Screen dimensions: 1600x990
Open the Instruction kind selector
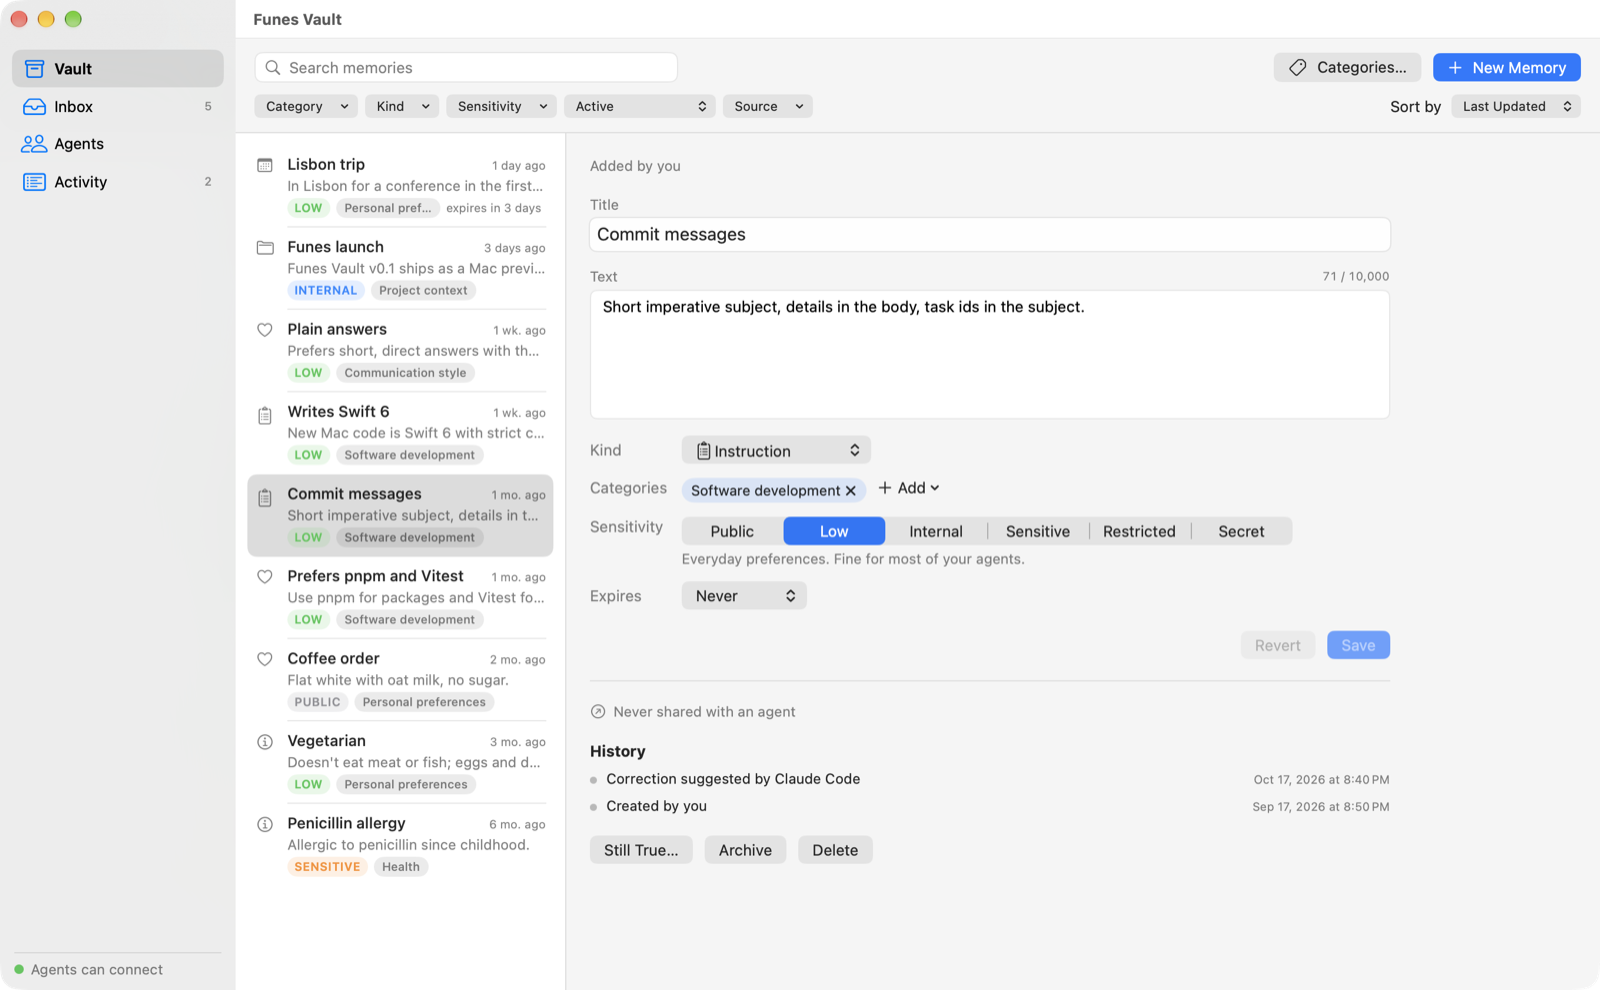[x=776, y=451]
